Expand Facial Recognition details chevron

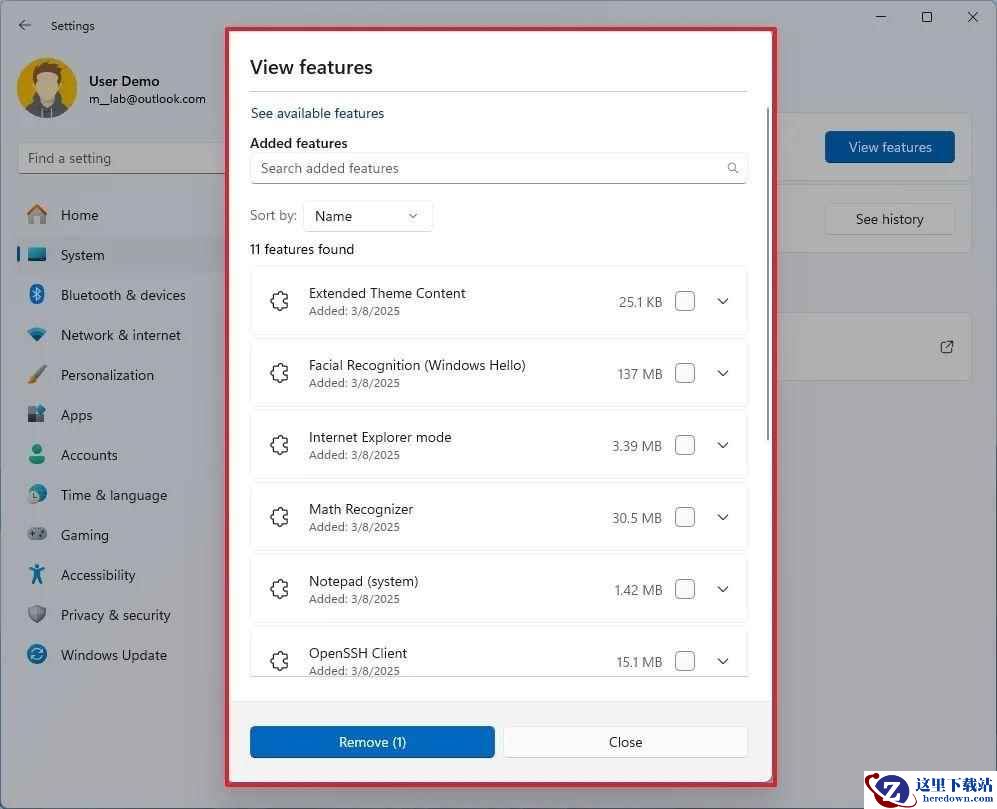coord(723,373)
